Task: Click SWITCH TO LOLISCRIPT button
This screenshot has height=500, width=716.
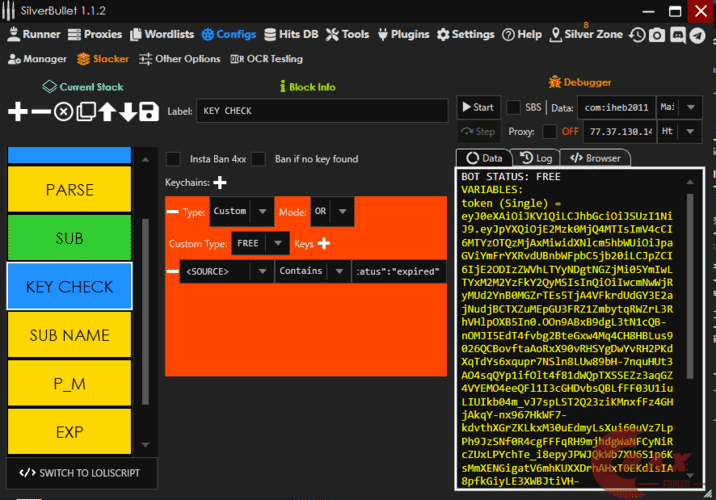Action: [x=80, y=472]
